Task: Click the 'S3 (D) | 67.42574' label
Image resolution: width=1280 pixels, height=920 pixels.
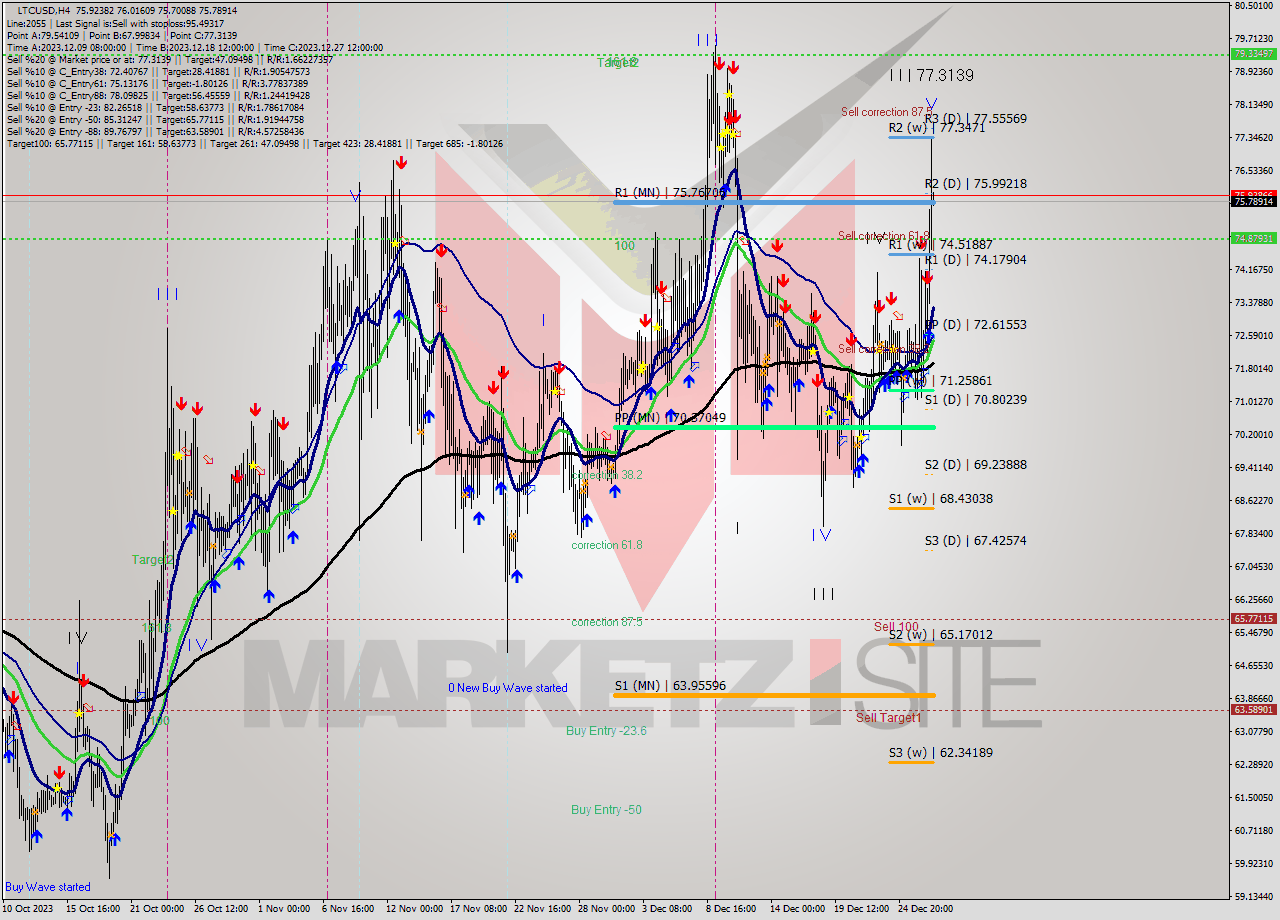Action: (975, 540)
